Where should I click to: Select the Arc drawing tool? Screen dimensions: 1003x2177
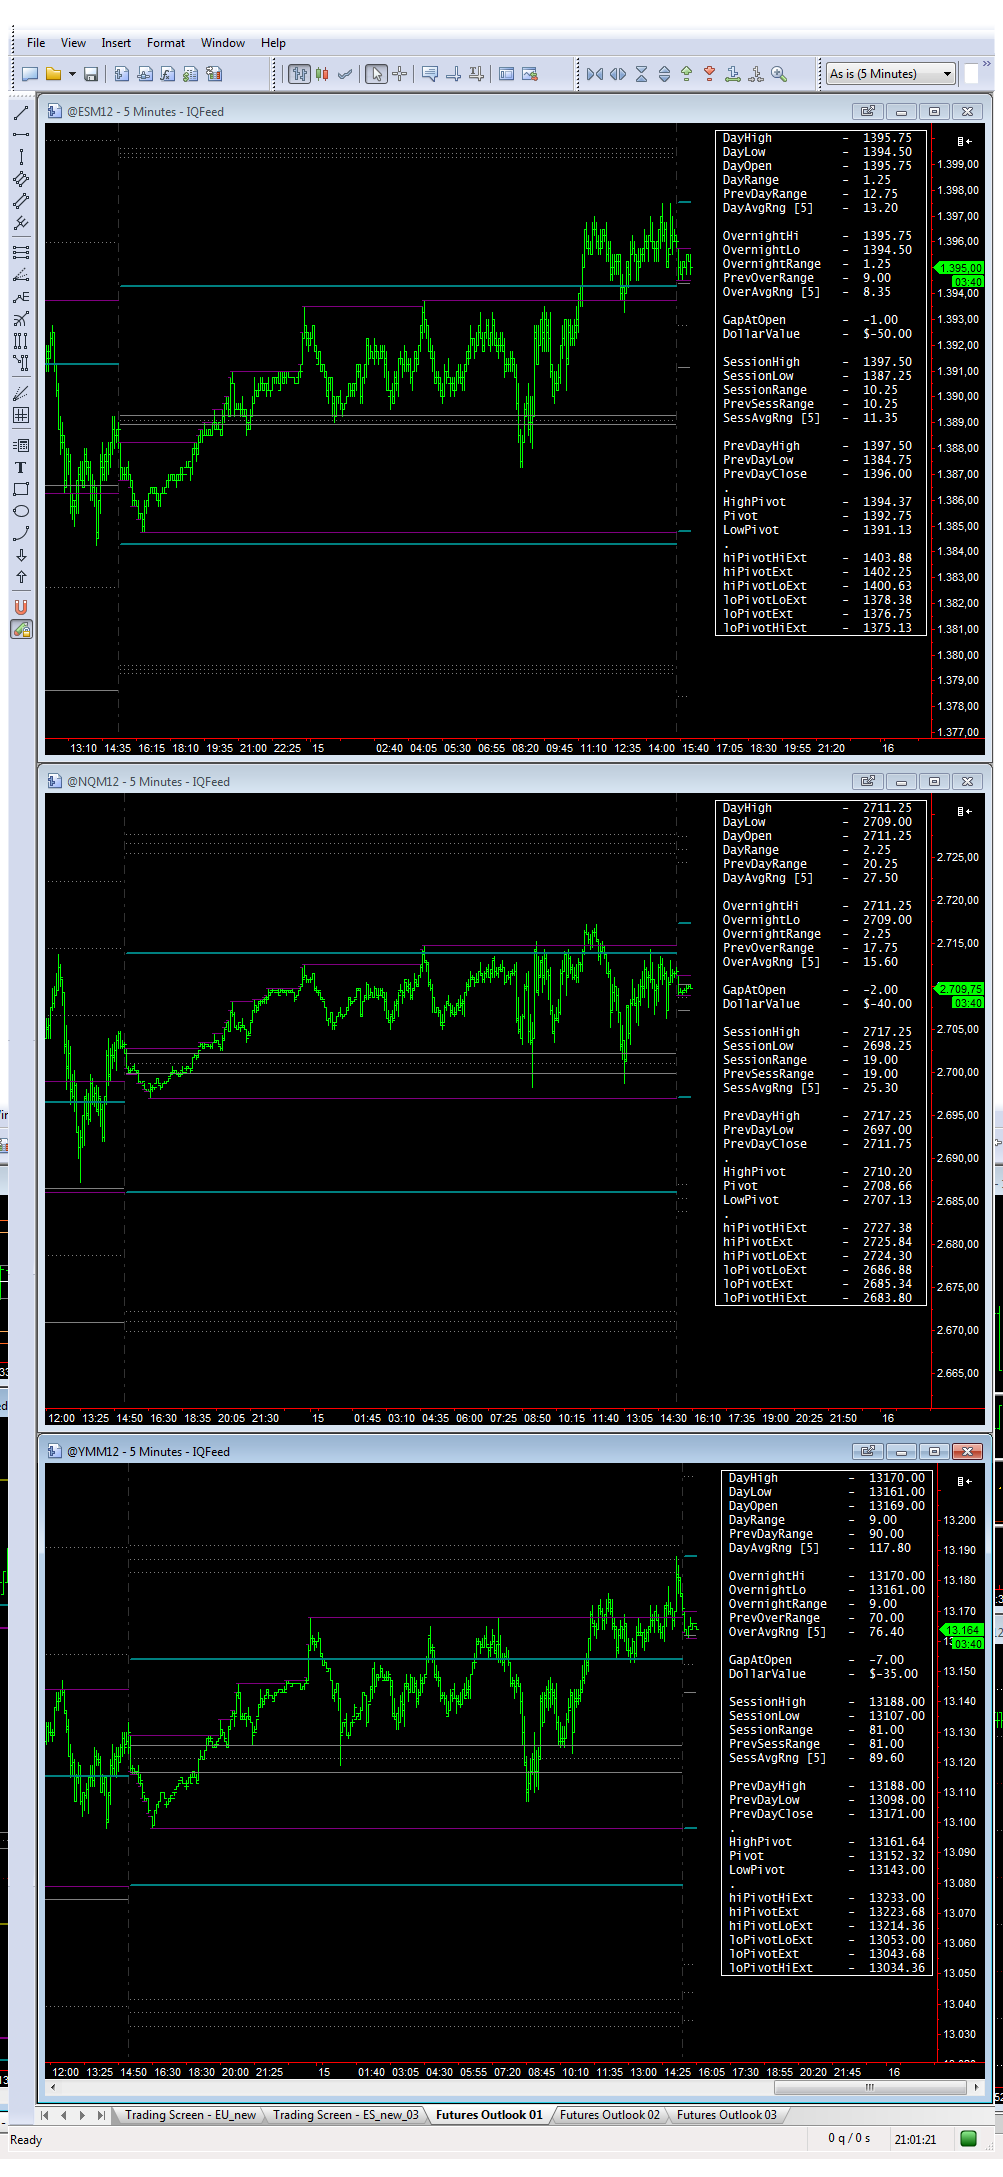click(x=20, y=533)
